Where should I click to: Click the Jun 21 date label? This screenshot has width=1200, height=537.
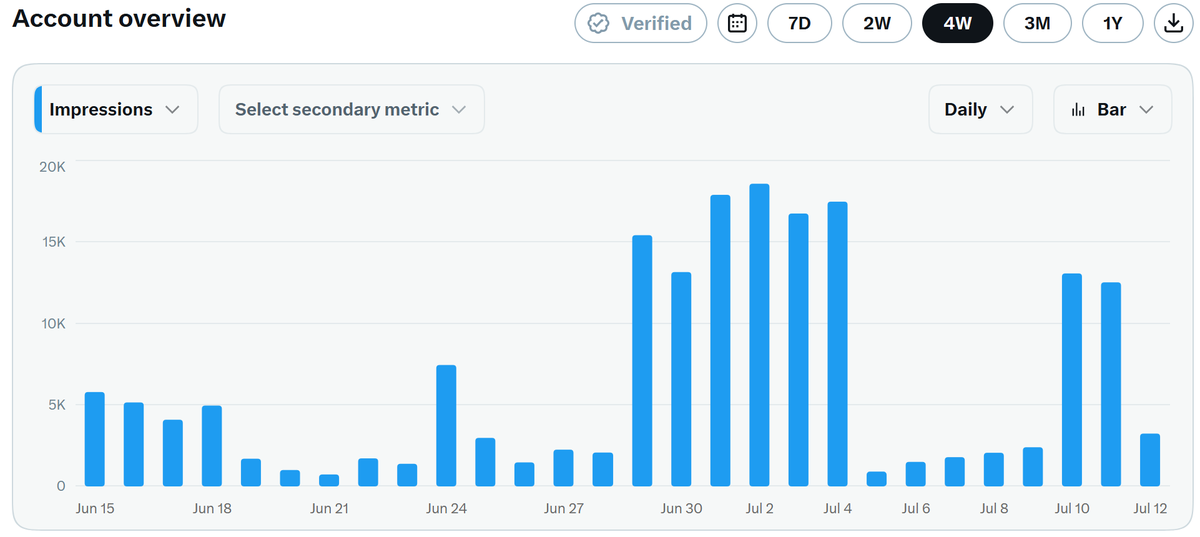click(329, 508)
